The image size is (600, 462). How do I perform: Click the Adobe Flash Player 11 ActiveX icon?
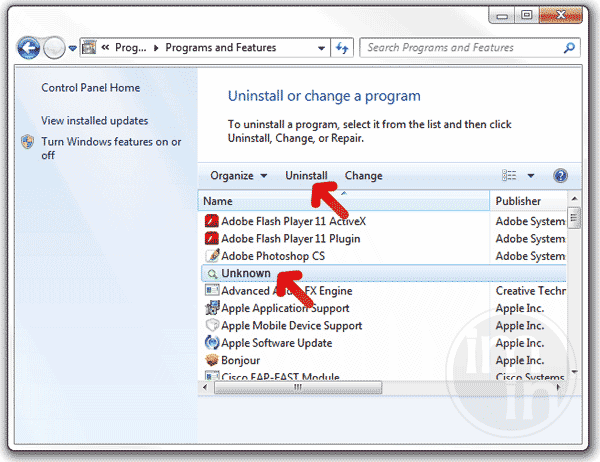coord(211,221)
